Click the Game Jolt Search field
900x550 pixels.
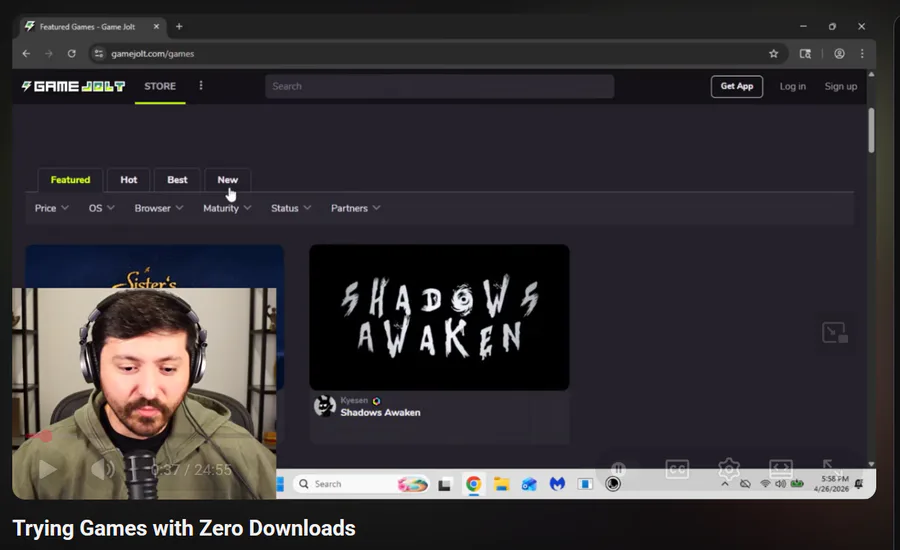pyautogui.click(x=440, y=86)
